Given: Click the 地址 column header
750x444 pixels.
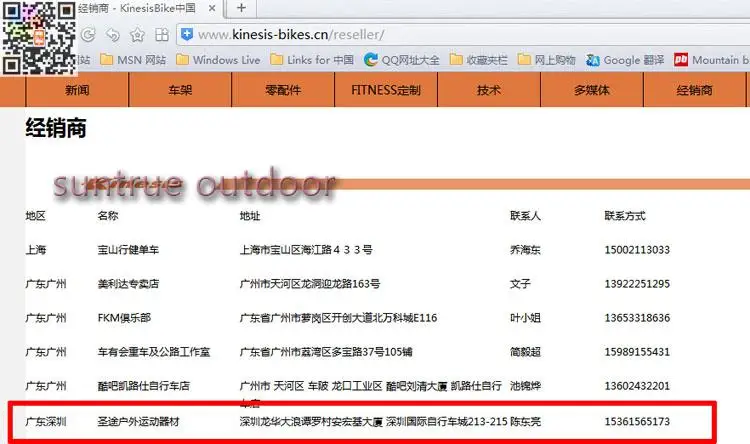Looking at the screenshot, I should 250,216.
